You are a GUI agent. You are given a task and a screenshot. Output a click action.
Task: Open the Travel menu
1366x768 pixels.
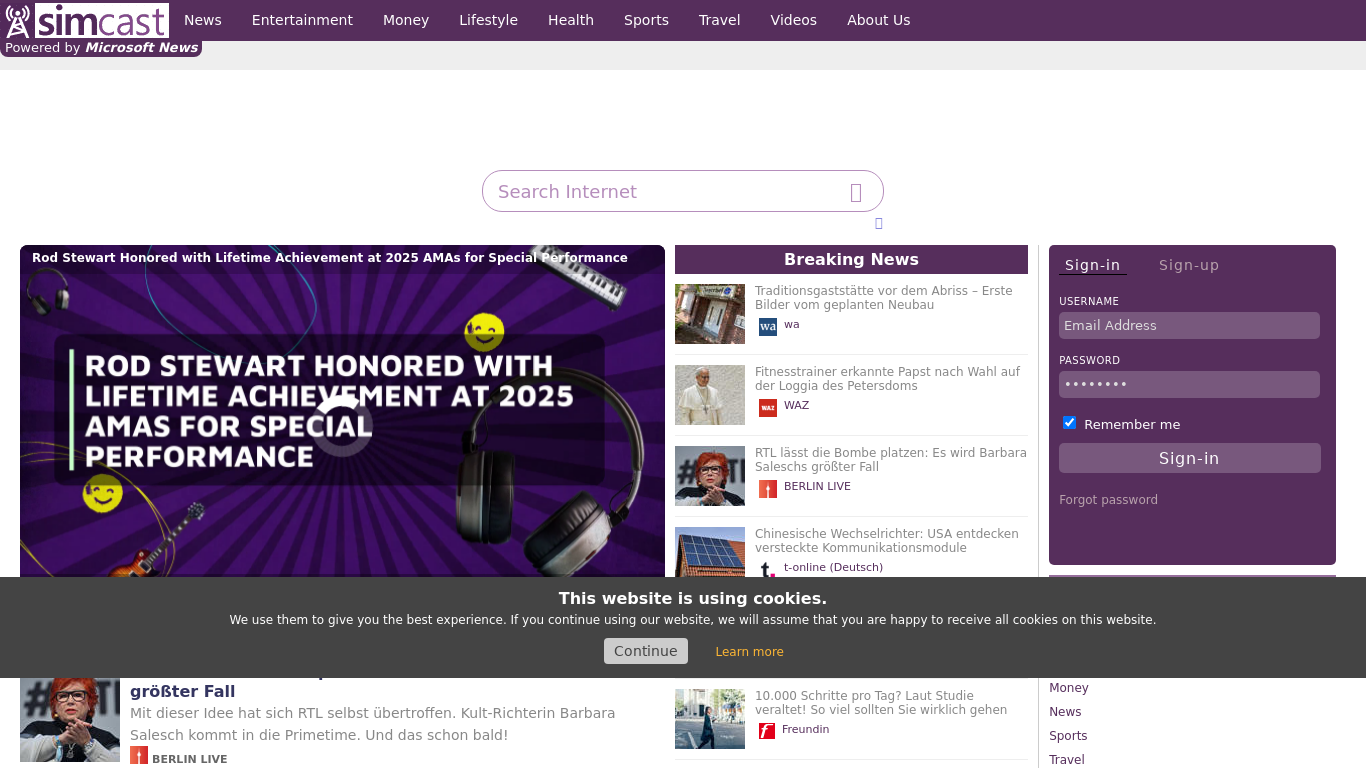pyautogui.click(x=720, y=20)
